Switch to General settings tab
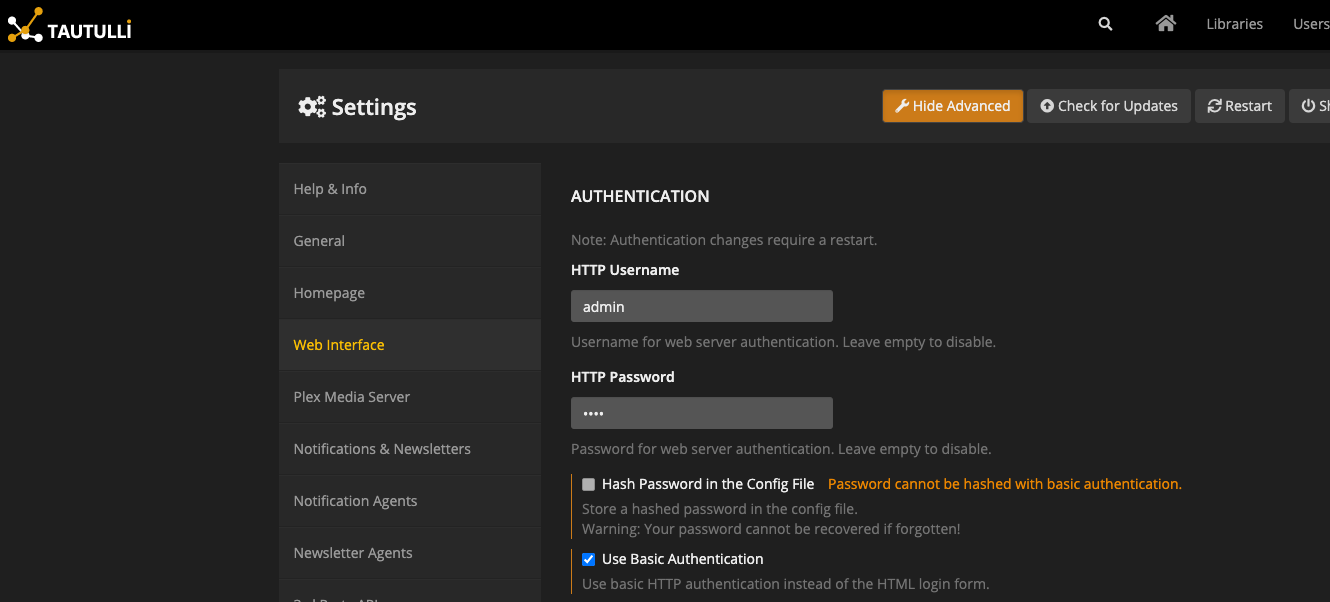This screenshot has width=1330, height=602. [319, 241]
